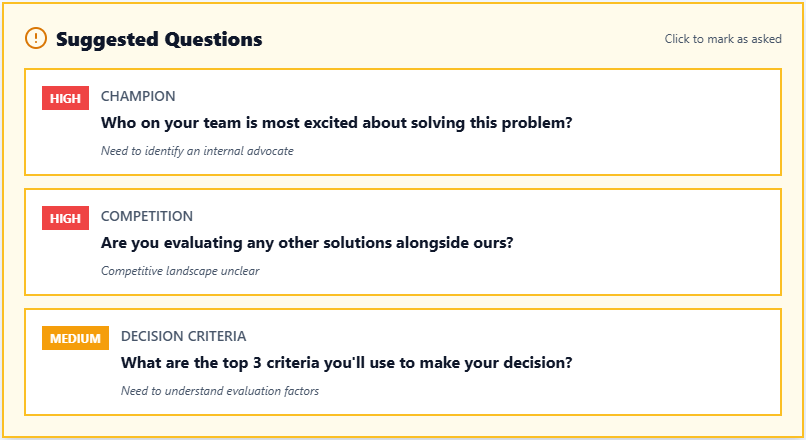Screen dimensions: 806x440
Task: Click the HIGH badge on Competition card
Action: pyautogui.click(x=65, y=218)
